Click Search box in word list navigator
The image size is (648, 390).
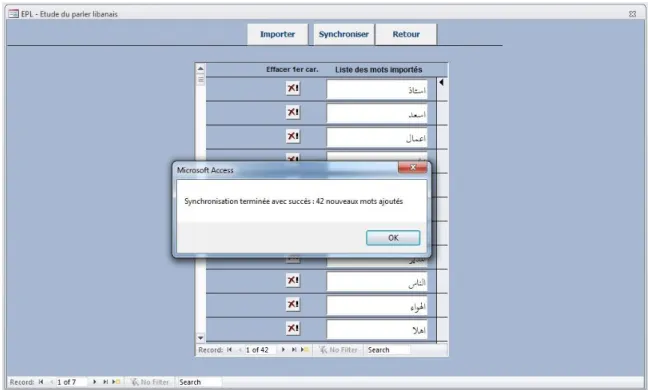388,350
